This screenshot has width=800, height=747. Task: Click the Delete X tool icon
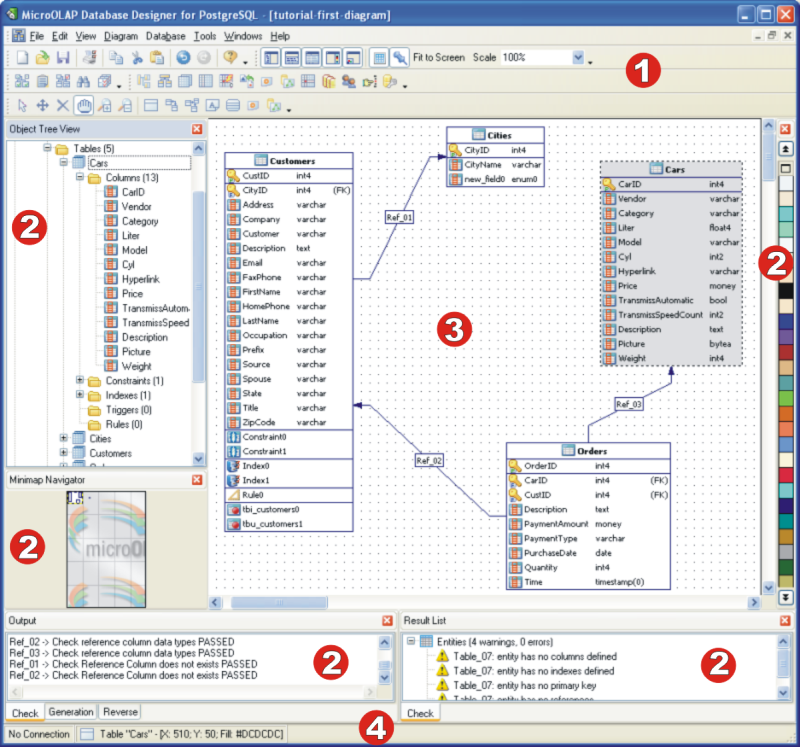[63, 105]
